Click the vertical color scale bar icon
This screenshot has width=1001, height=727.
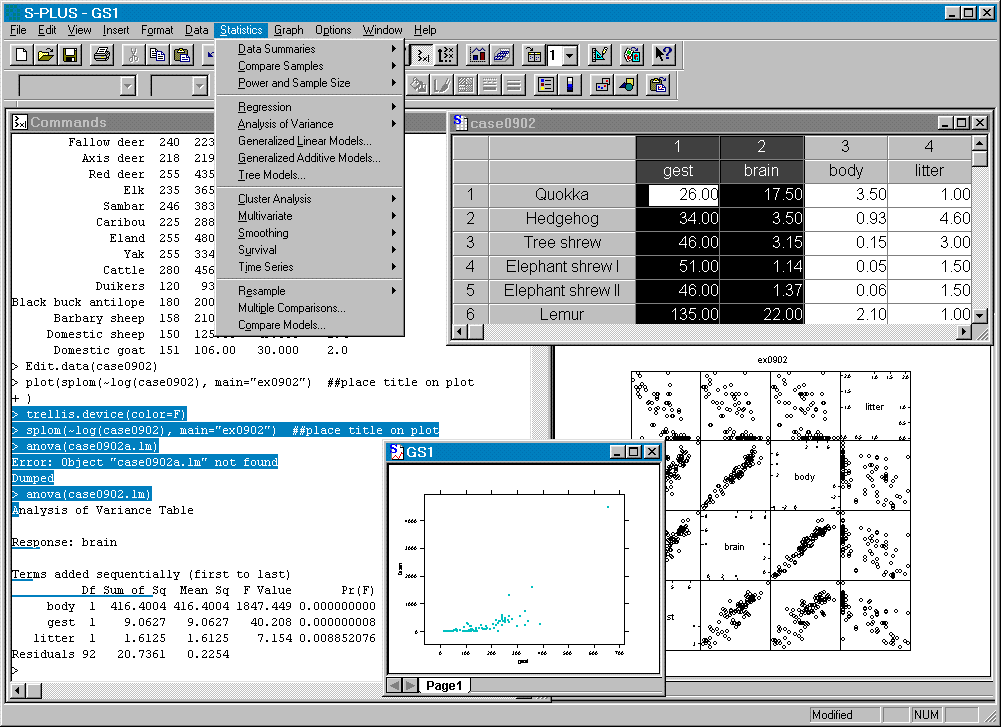coord(570,85)
